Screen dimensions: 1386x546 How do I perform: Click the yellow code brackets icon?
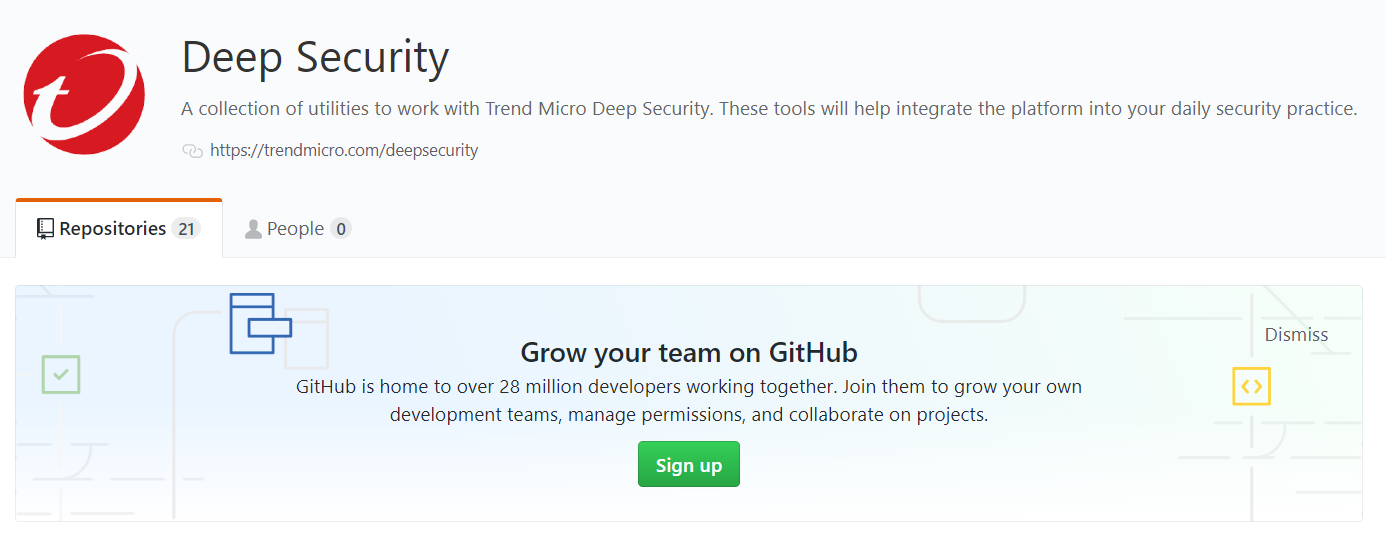click(x=1251, y=386)
